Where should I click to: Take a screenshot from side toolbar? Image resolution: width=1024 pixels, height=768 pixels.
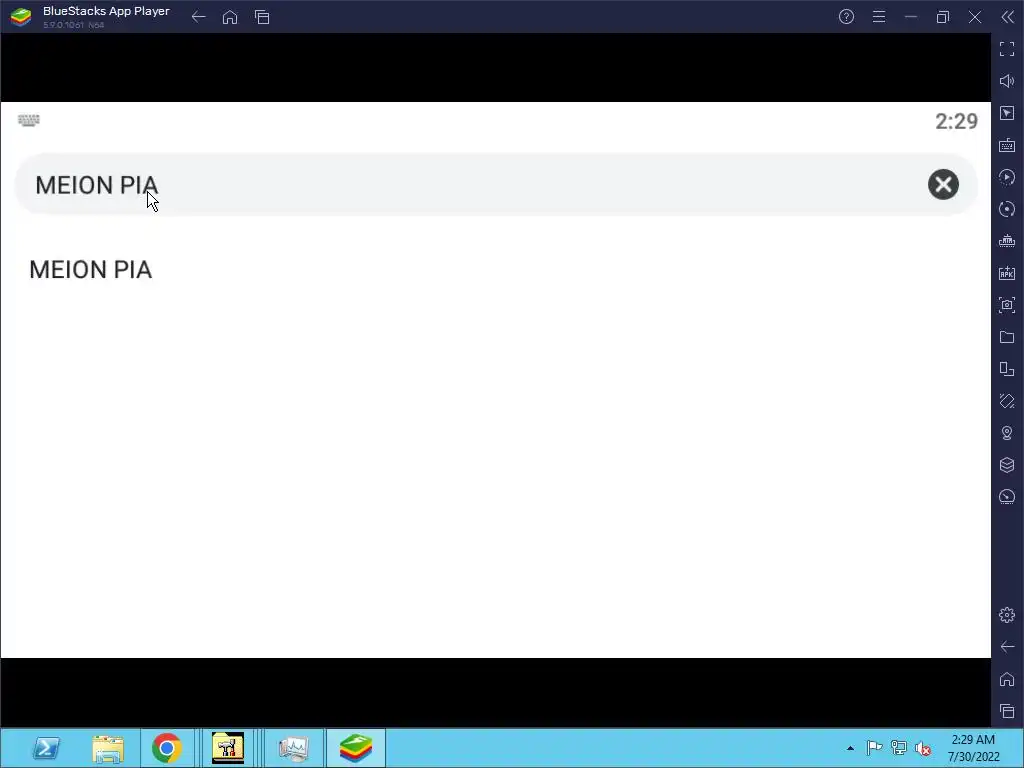(1007, 305)
